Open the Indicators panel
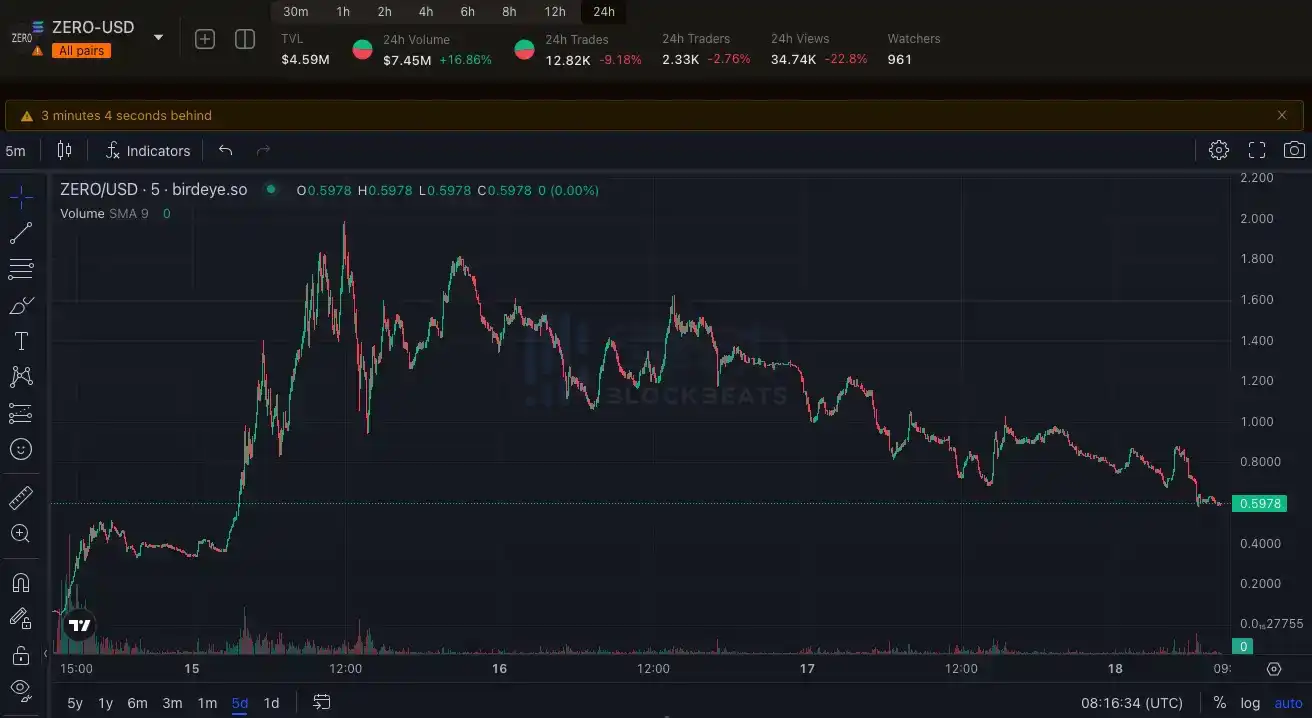The width and height of the screenshot is (1312, 718). click(148, 151)
